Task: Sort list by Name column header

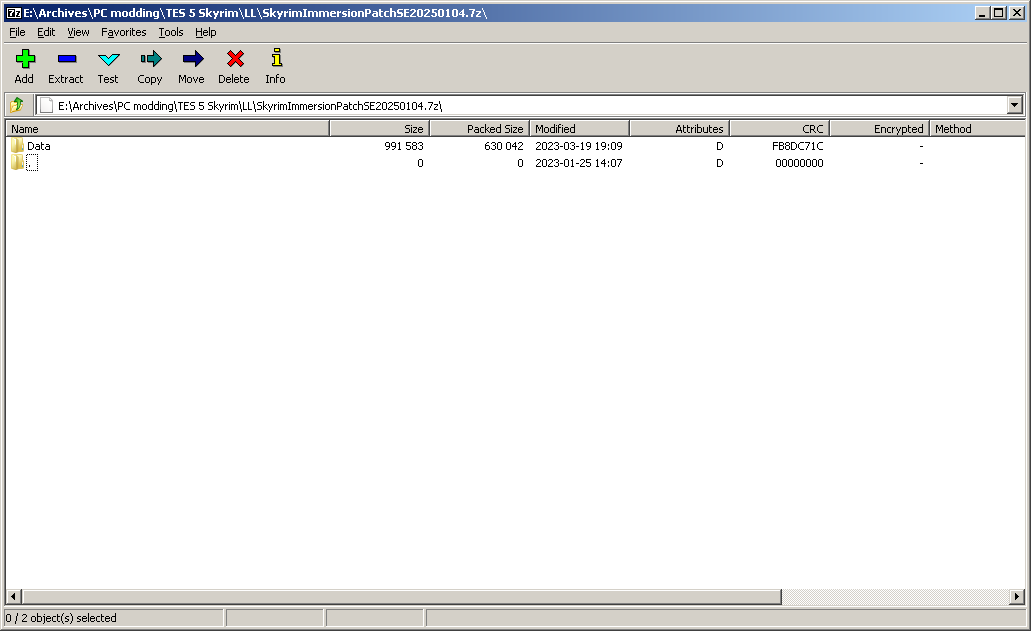Action: [168, 129]
